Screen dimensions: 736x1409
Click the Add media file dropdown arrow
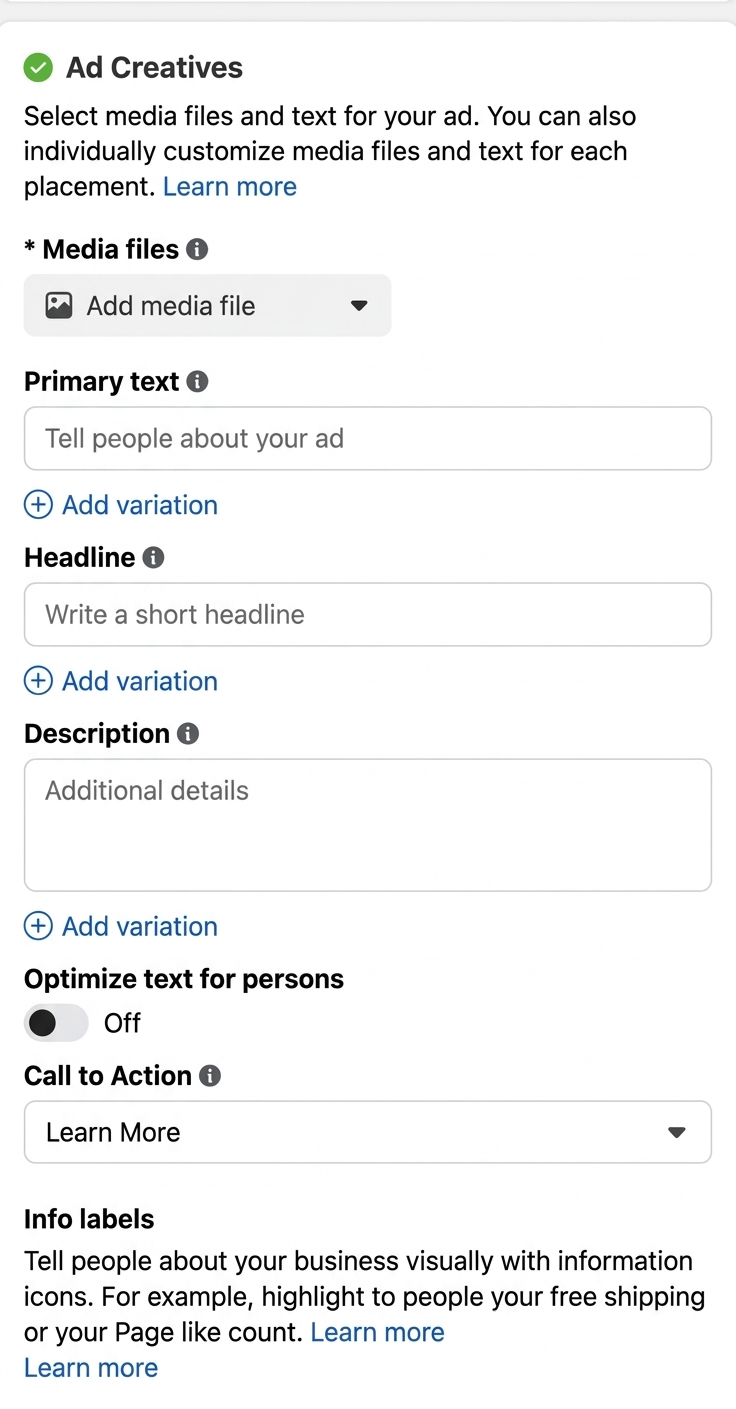point(359,306)
